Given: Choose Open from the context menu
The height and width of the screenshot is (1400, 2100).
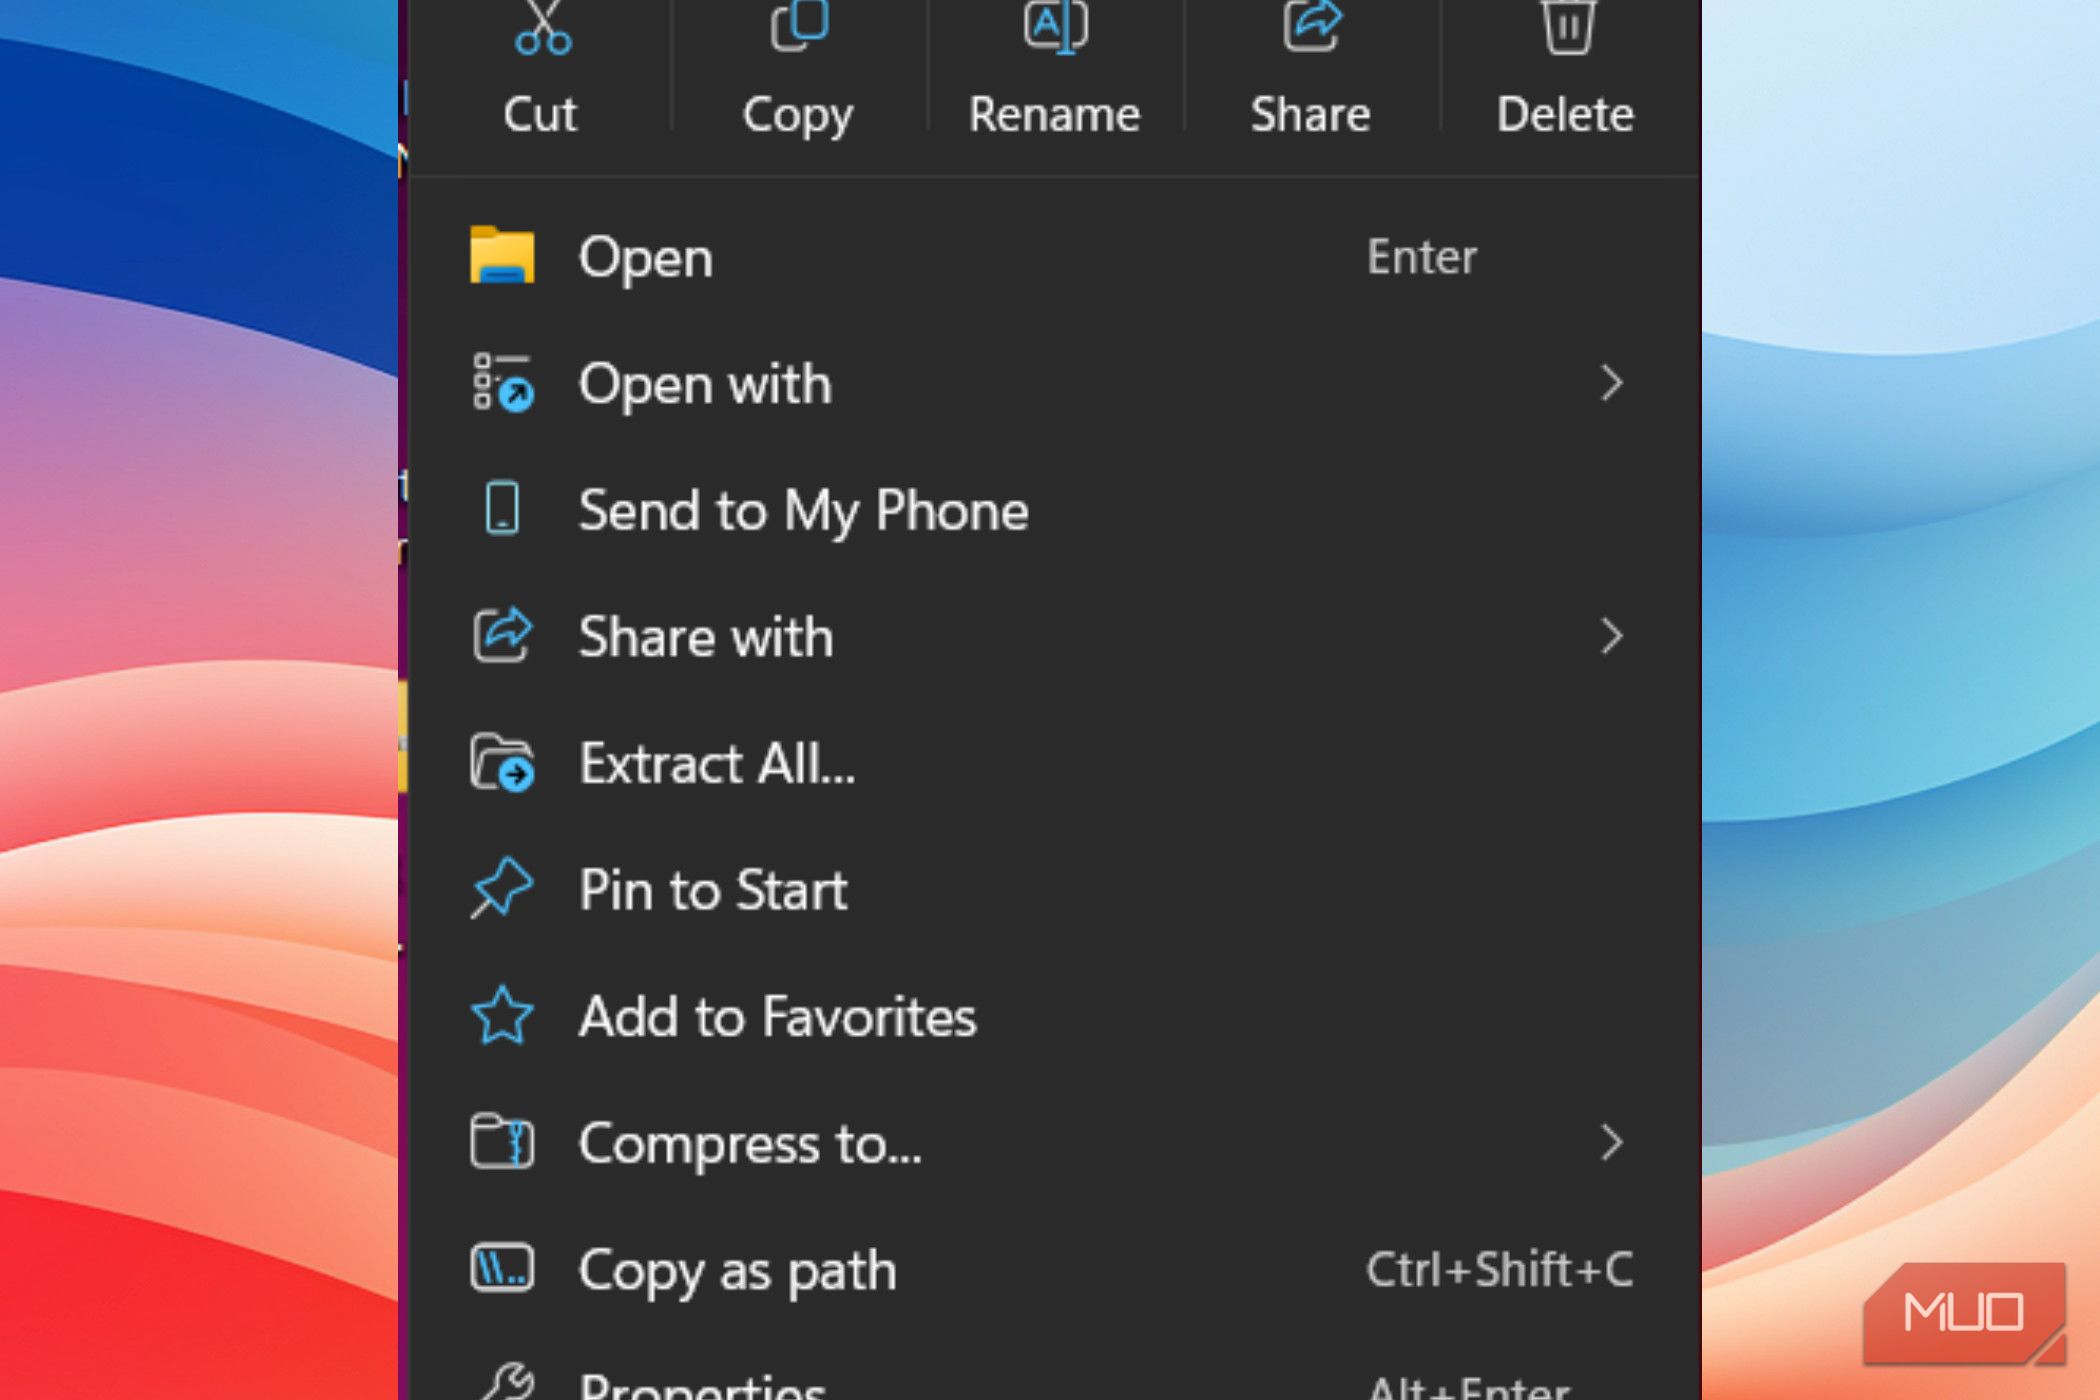Looking at the screenshot, I should [1055, 257].
